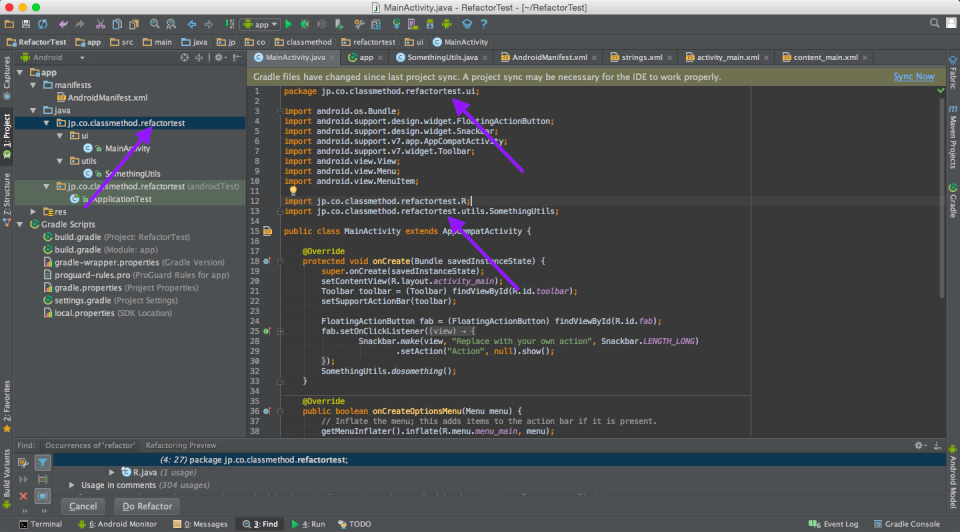Image resolution: width=960 pixels, height=532 pixels.
Task: Close the MainActivity.java tab
Action: (332, 58)
